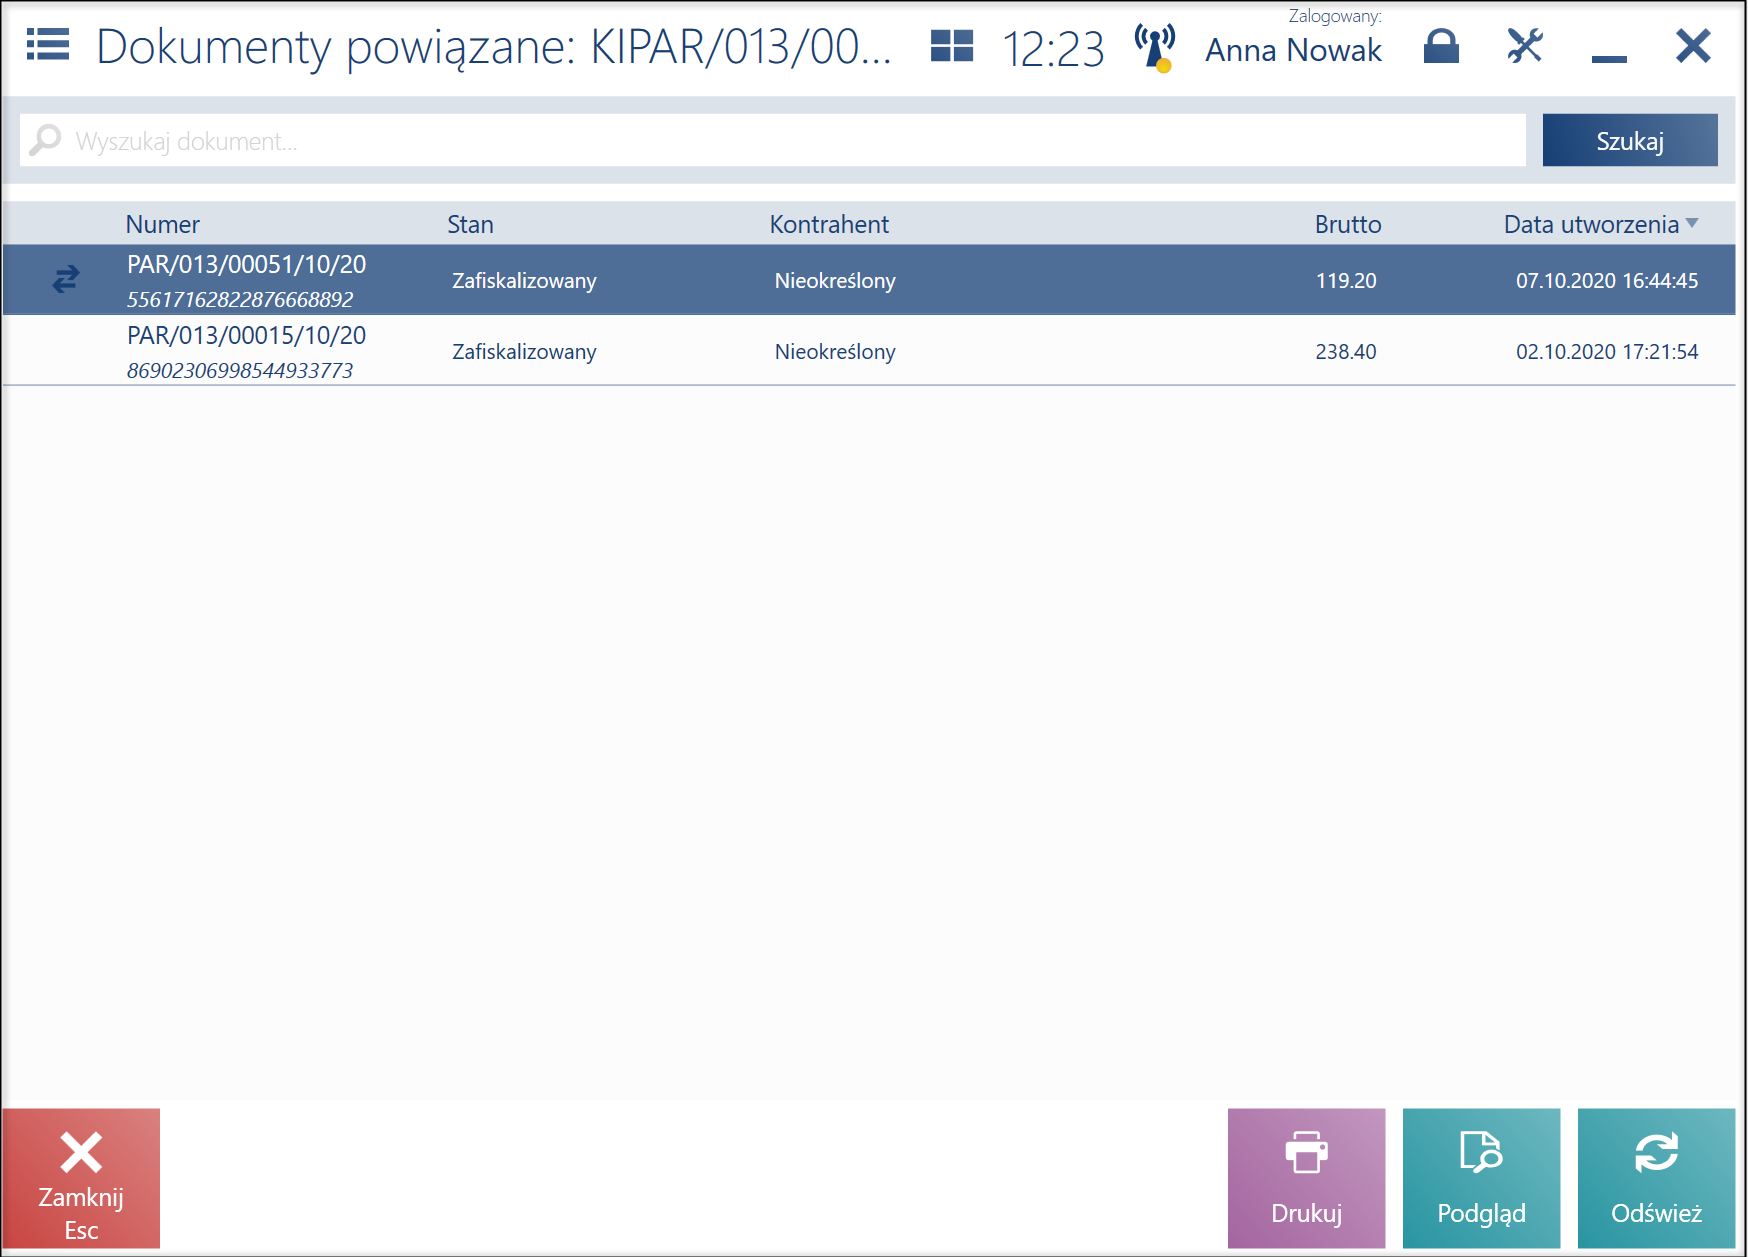Sort by Kontrahent column header

[829, 224]
